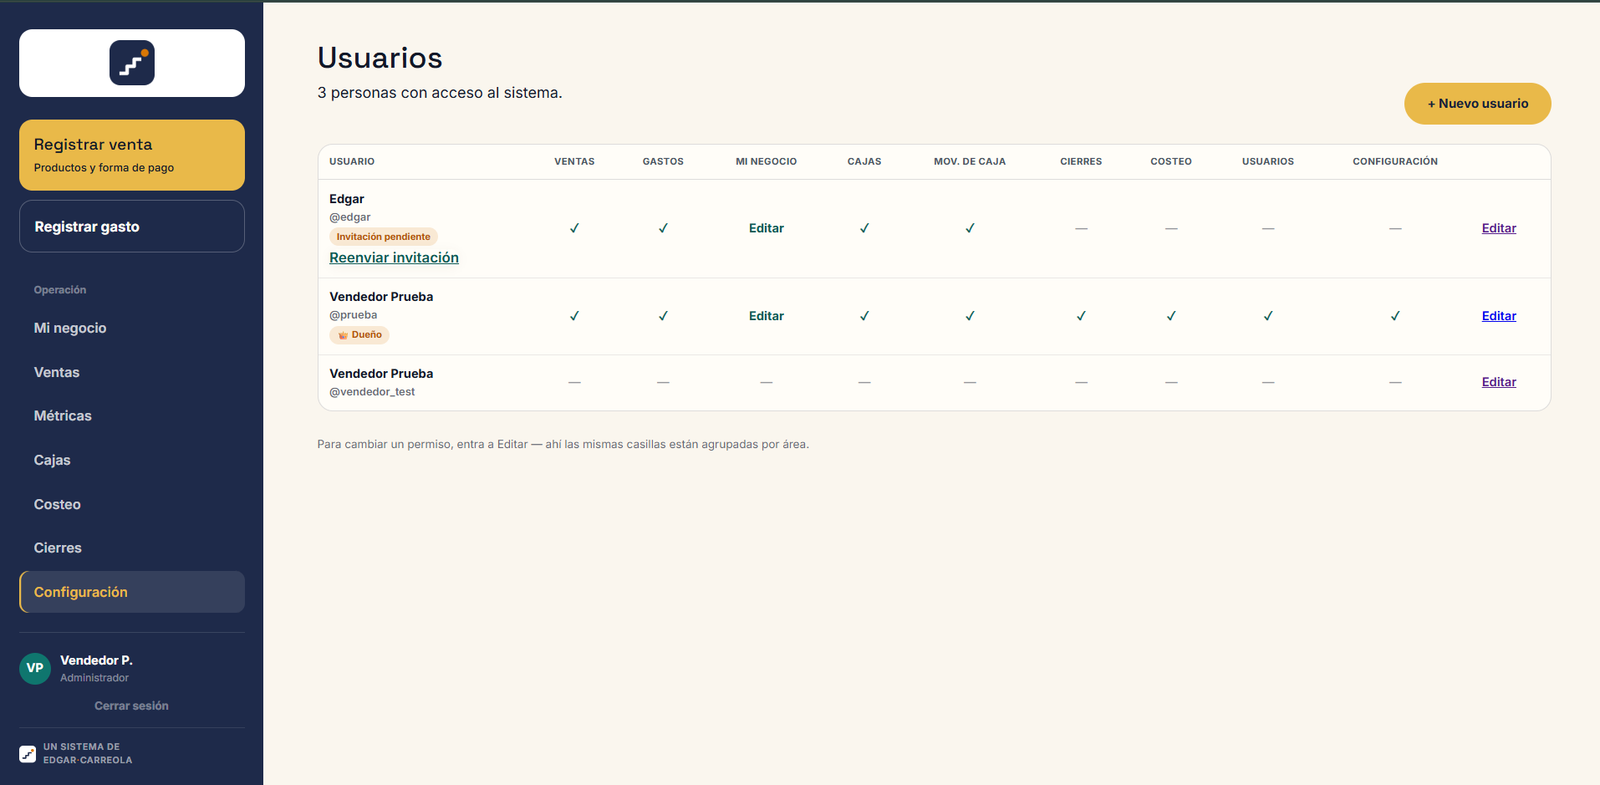Image resolution: width=1600 pixels, height=785 pixels.
Task: Click Edgar's Cajas checkmark
Action: (864, 228)
